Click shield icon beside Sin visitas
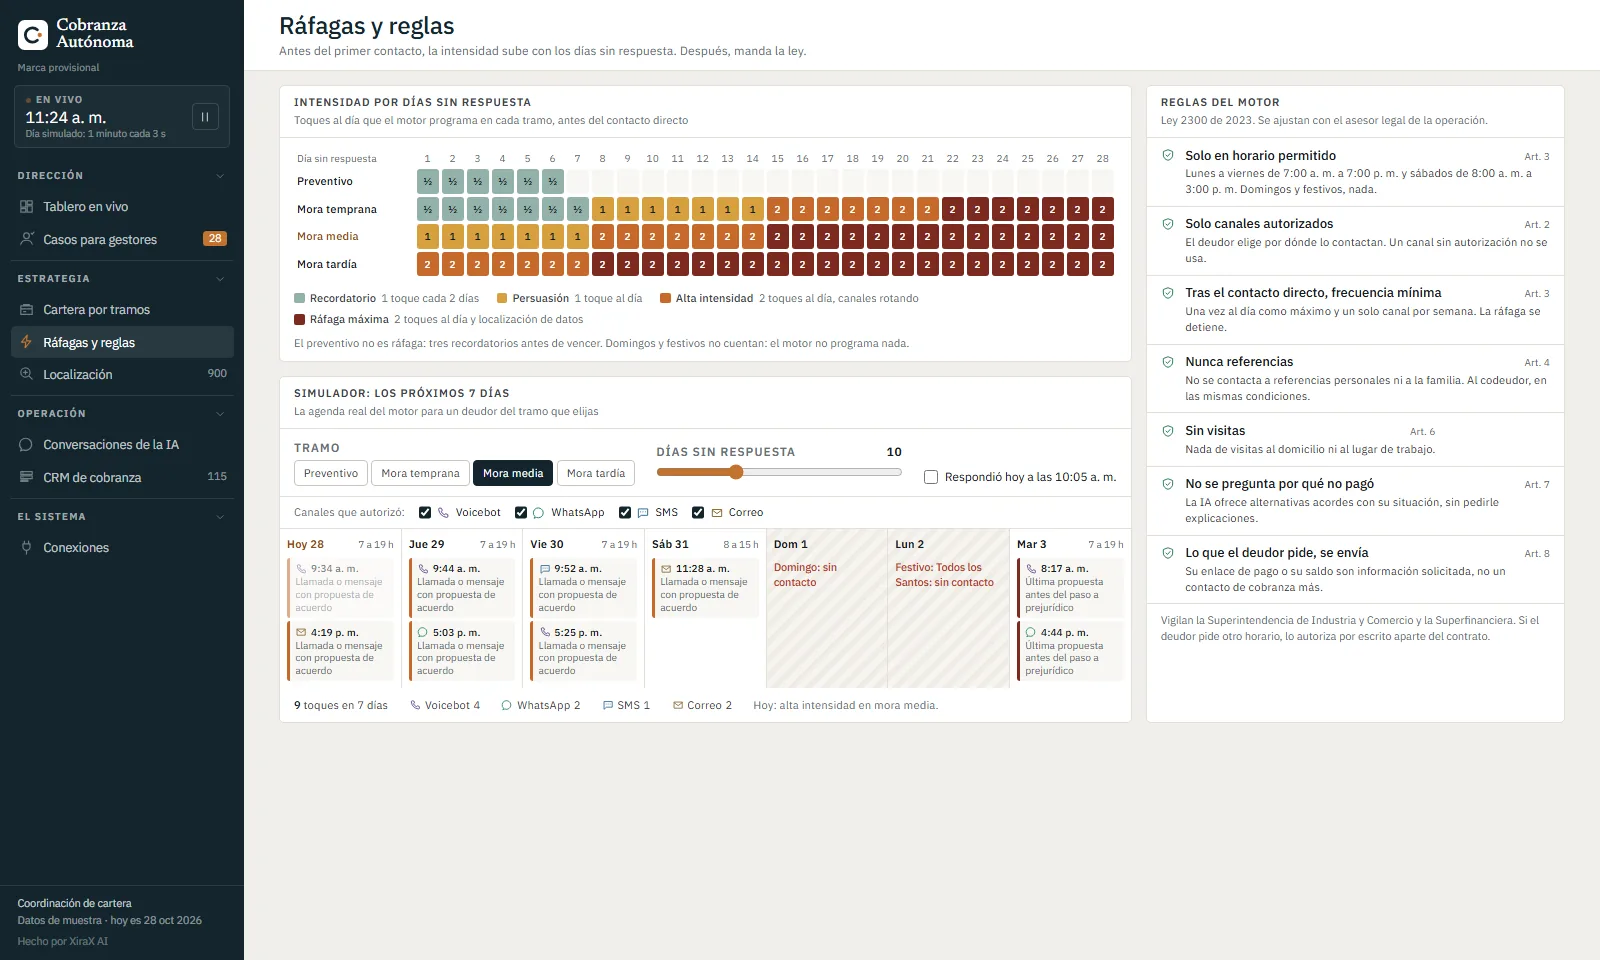 pyautogui.click(x=1168, y=431)
